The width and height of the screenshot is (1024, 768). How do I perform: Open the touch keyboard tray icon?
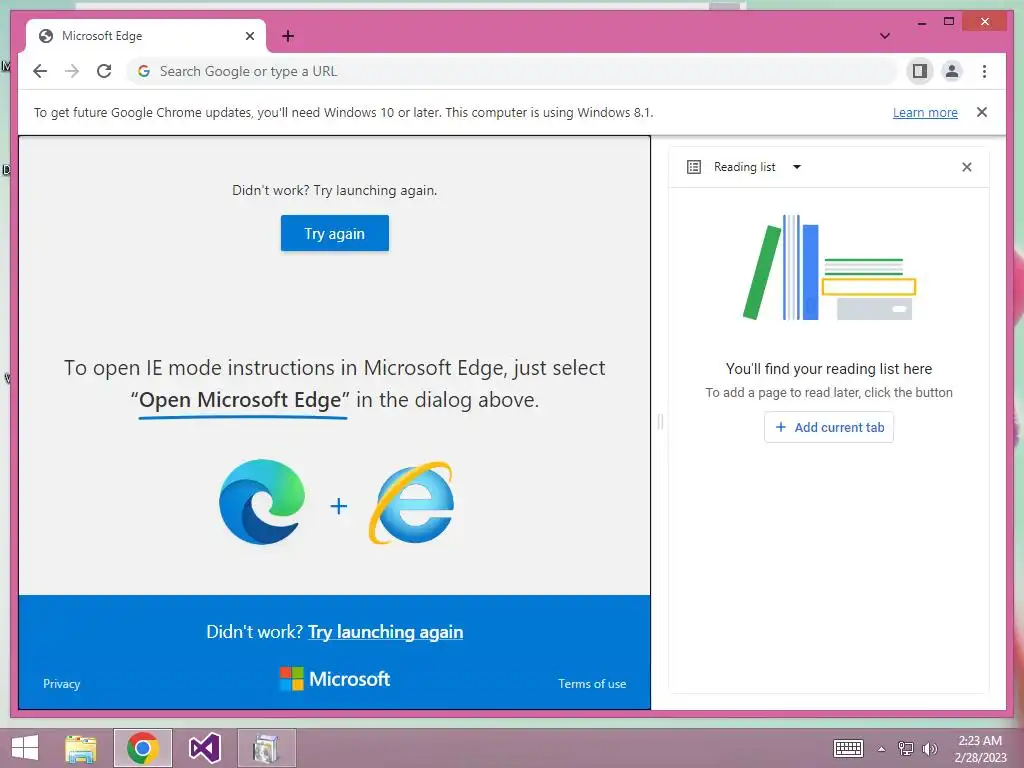pos(848,748)
